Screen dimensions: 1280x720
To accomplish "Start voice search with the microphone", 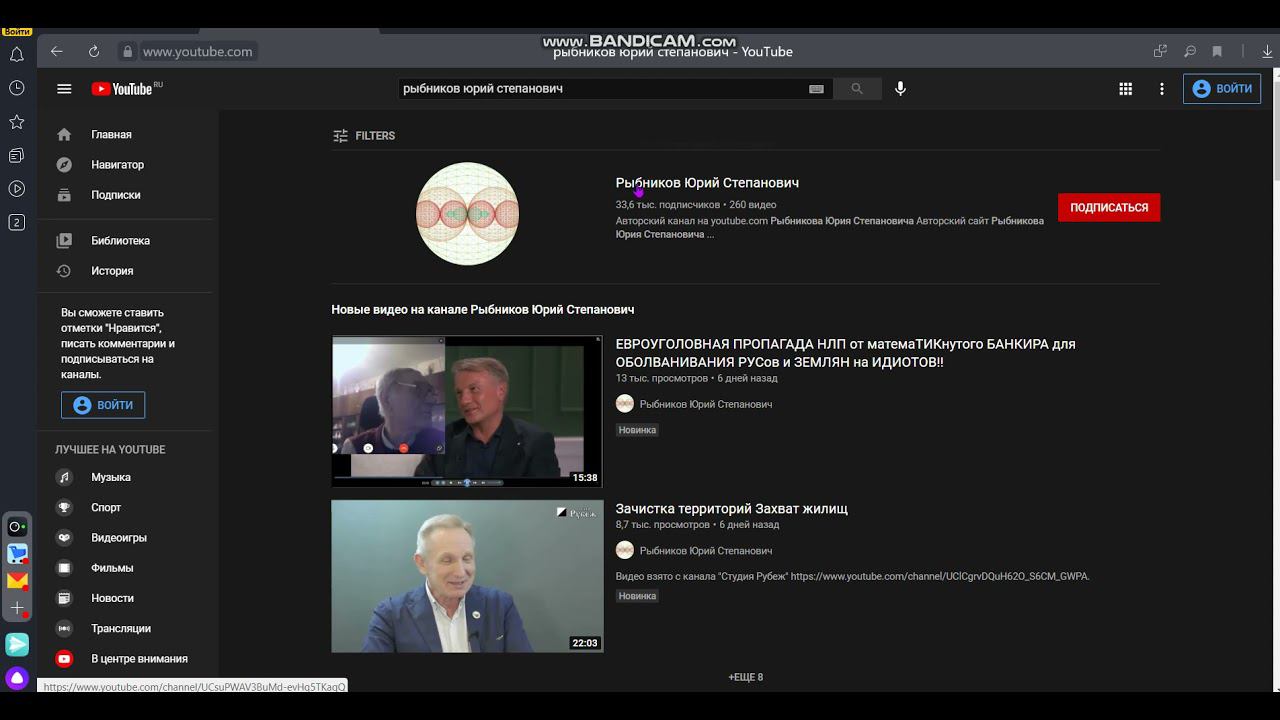I will 900,89.
